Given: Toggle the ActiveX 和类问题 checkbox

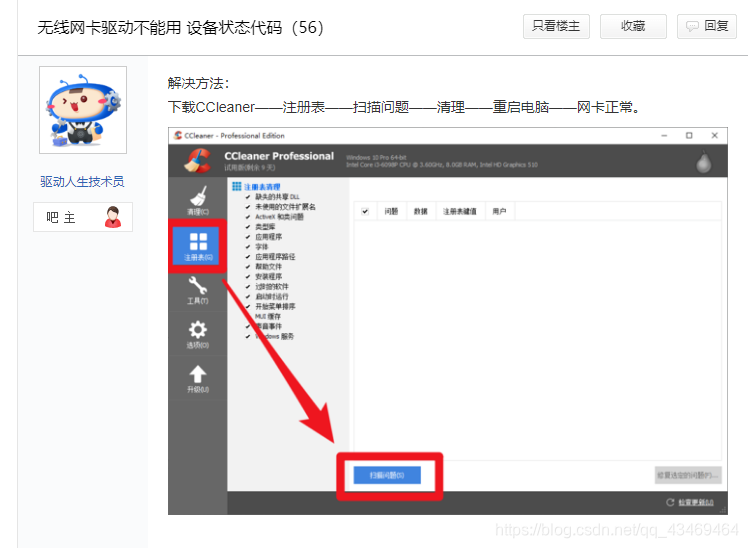Looking at the screenshot, I should pos(248,217).
